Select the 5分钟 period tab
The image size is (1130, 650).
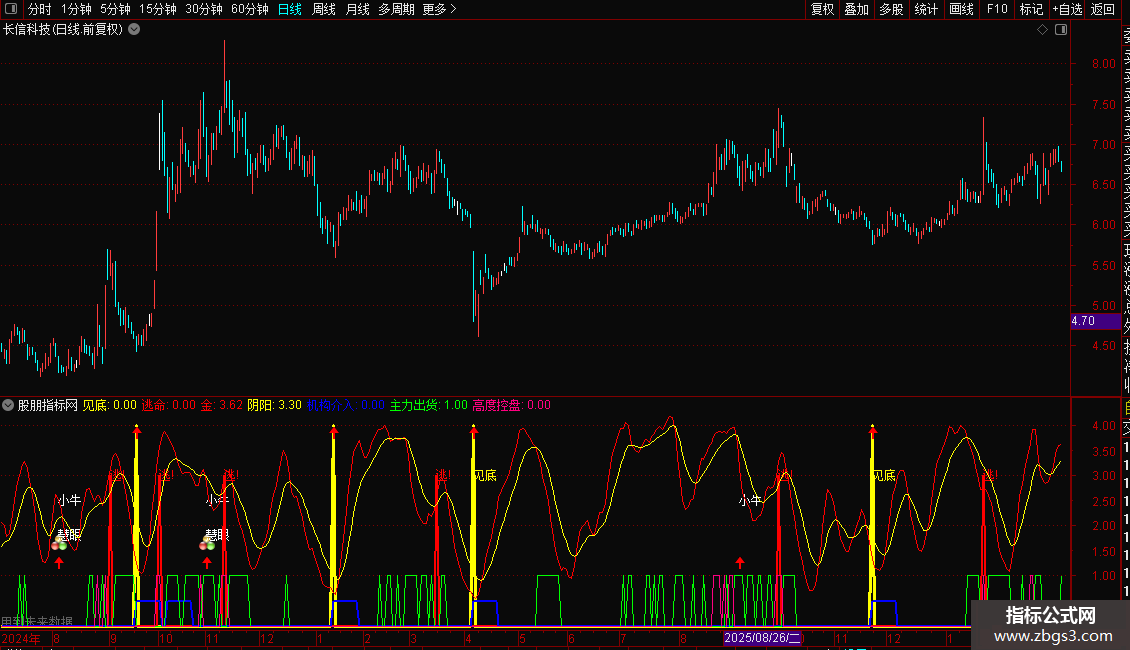pyautogui.click(x=115, y=9)
